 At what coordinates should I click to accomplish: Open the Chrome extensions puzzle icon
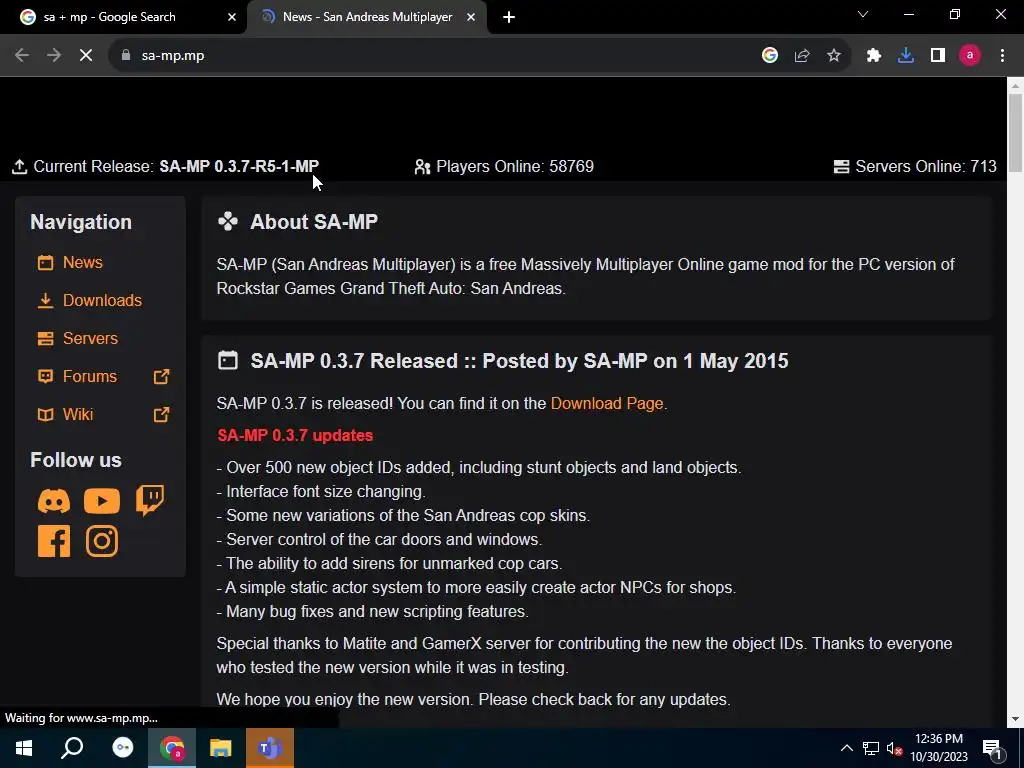pos(874,56)
